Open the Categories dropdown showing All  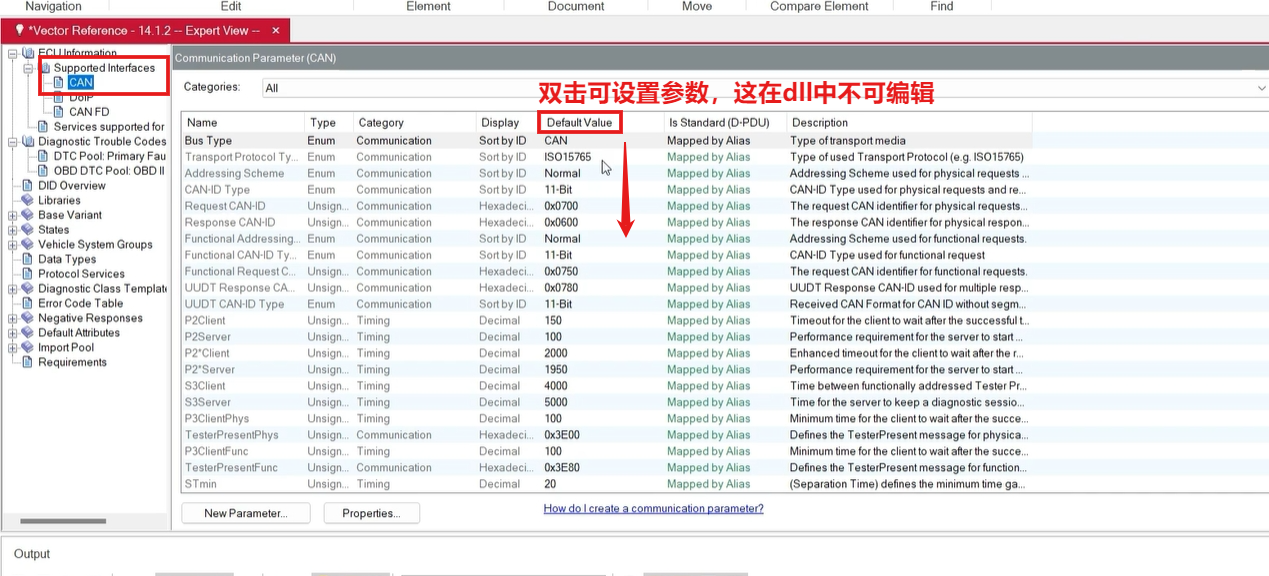(764, 88)
